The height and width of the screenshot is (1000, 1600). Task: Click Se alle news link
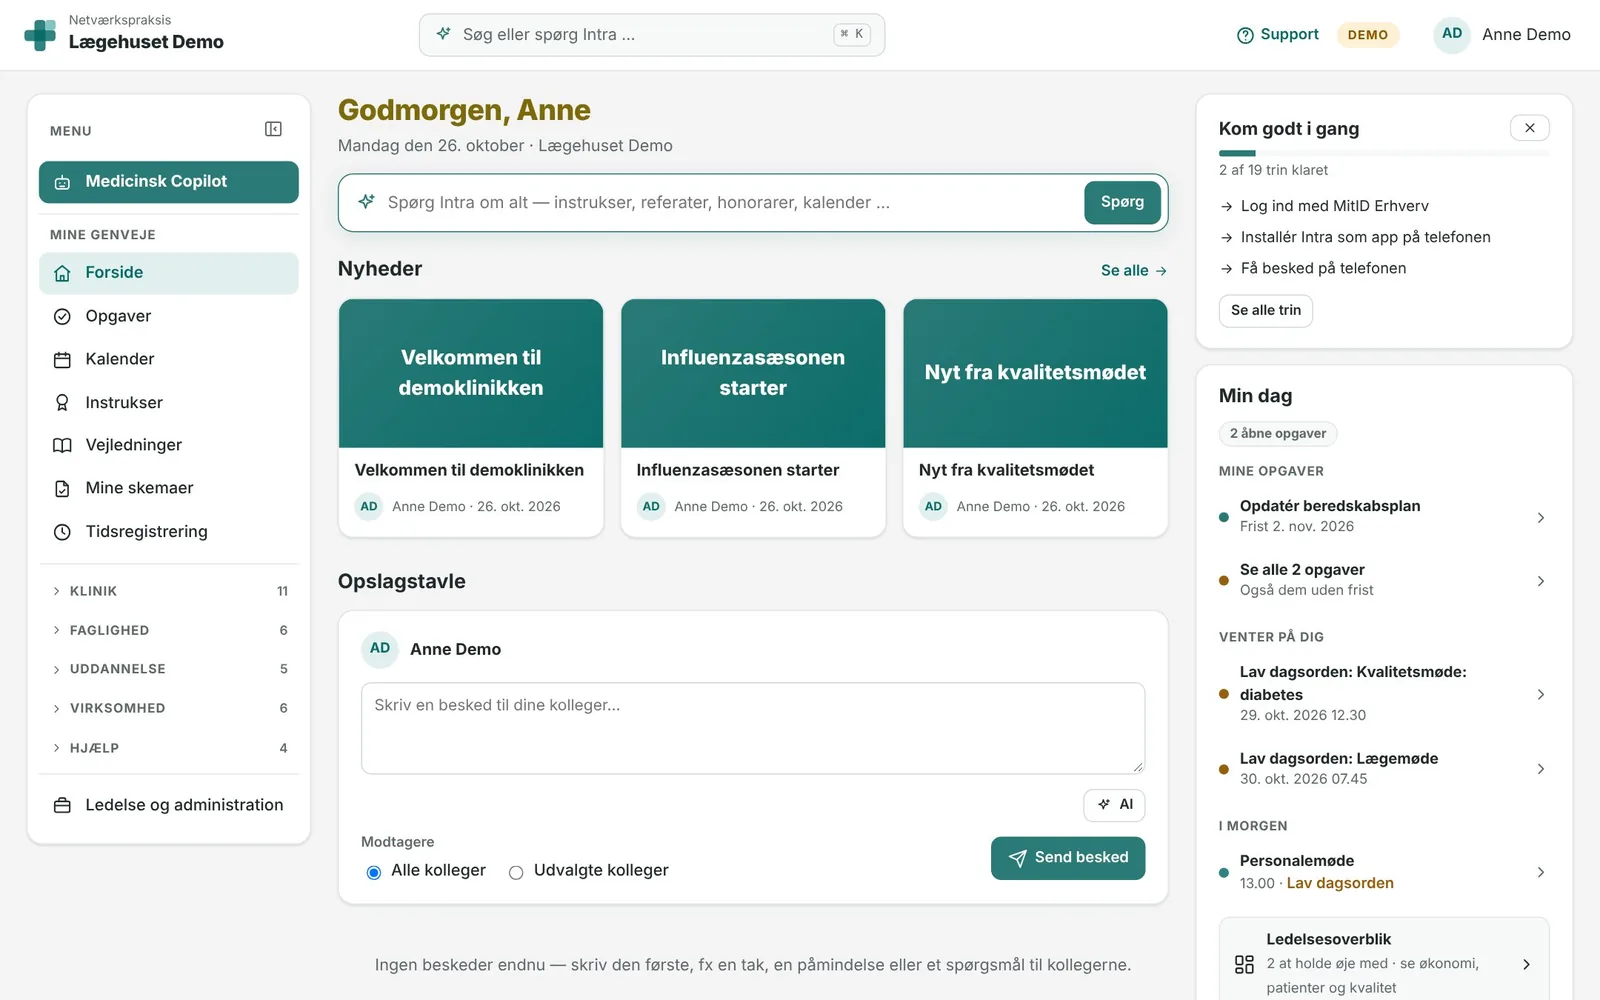[x=1133, y=270]
